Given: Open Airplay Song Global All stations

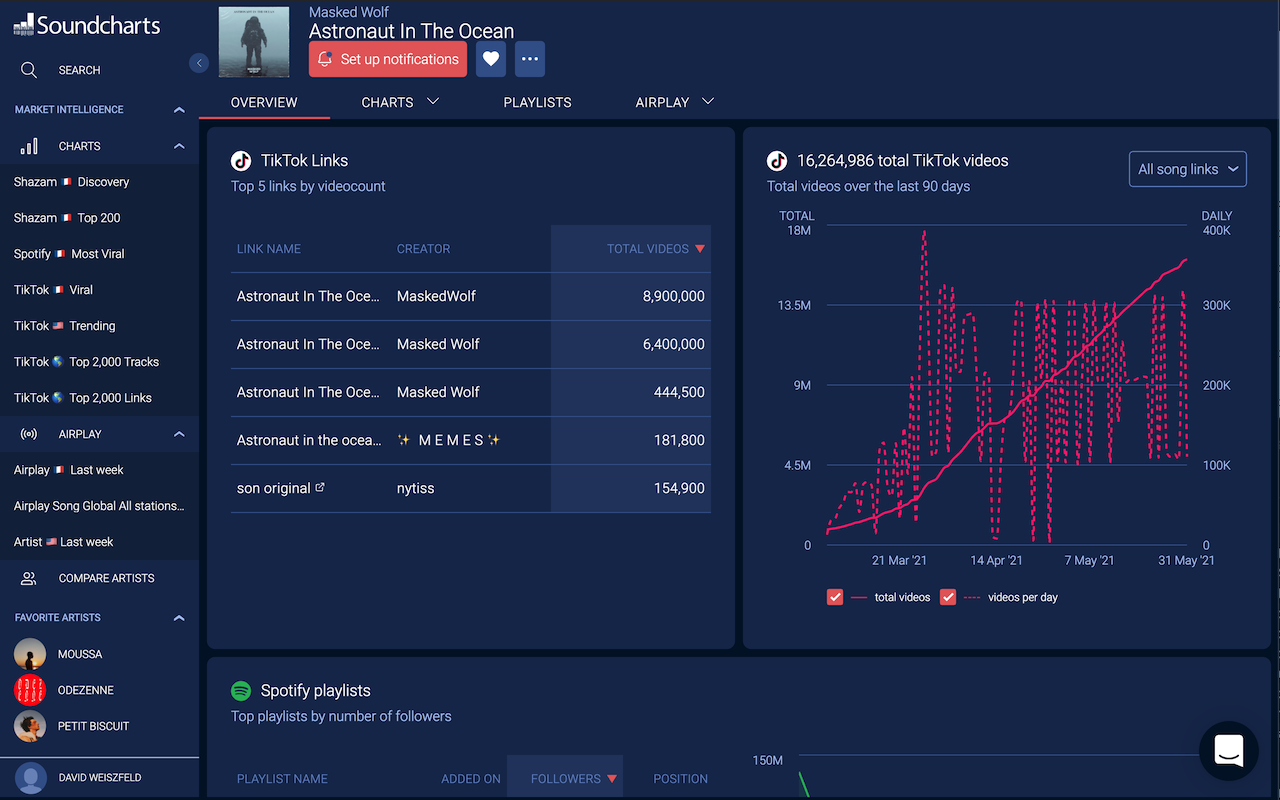Looking at the screenshot, I should [100, 506].
